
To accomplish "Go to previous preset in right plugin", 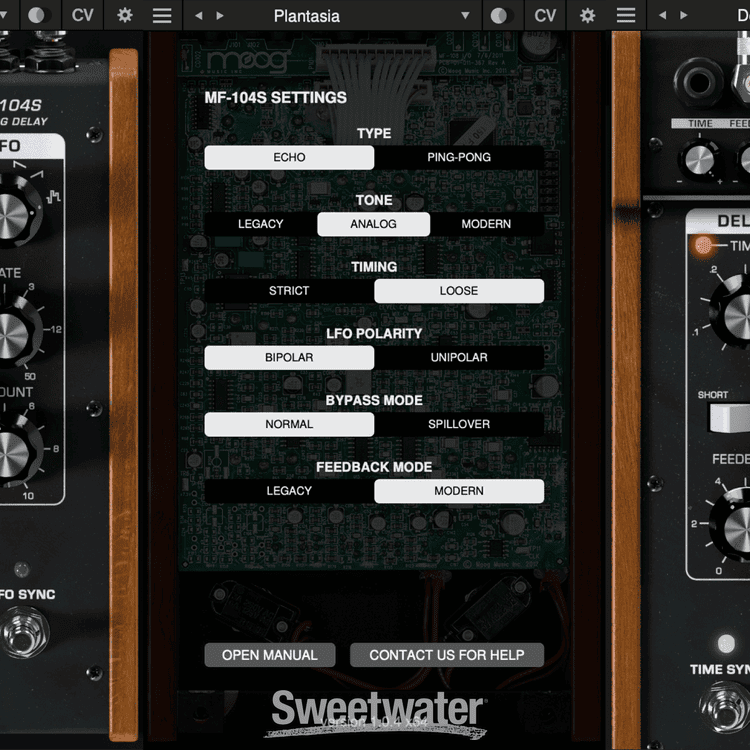I will click(662, 16).
